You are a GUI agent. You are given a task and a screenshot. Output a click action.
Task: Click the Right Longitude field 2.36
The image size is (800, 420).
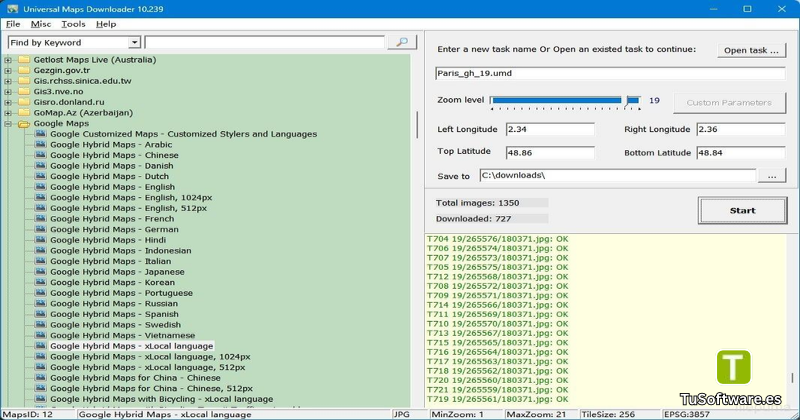point(741,129)
